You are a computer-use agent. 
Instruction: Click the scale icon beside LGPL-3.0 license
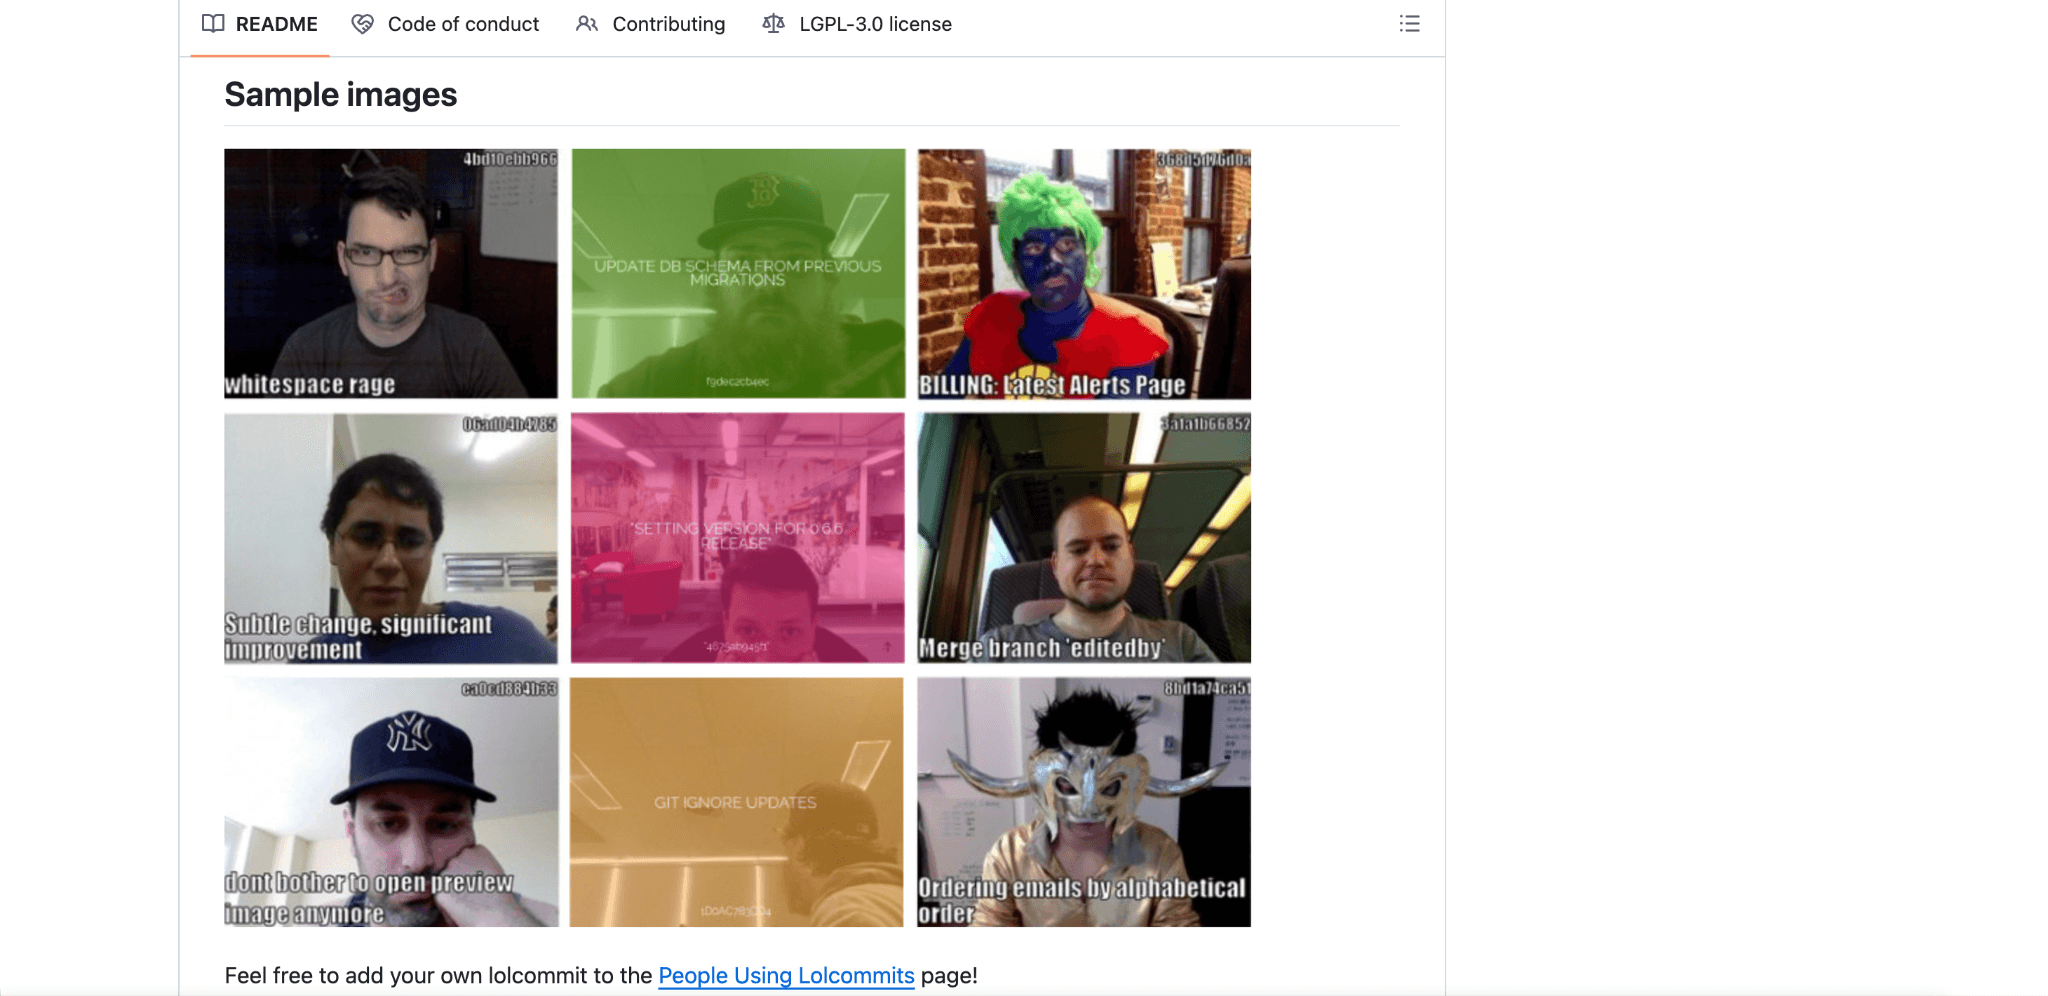coord(773,24)
